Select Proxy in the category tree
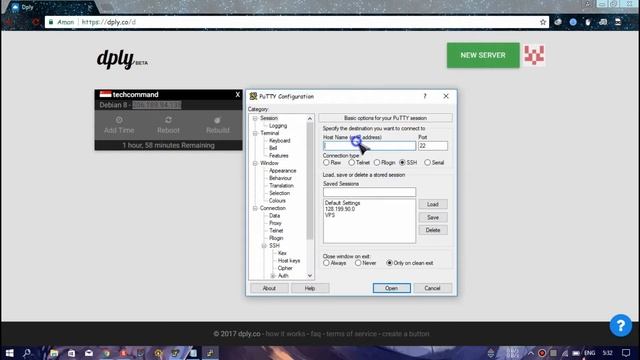 [x=275, y=223]
